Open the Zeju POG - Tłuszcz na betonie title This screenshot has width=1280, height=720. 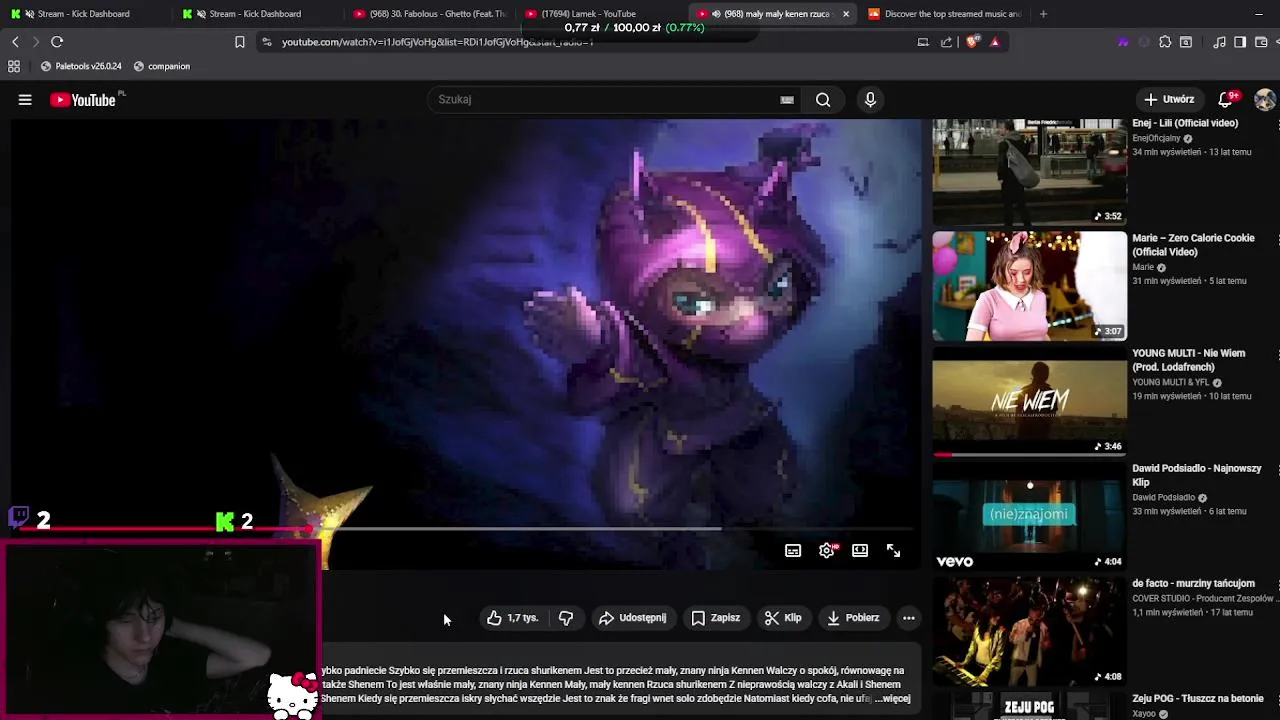click(x=1198, y=698)
